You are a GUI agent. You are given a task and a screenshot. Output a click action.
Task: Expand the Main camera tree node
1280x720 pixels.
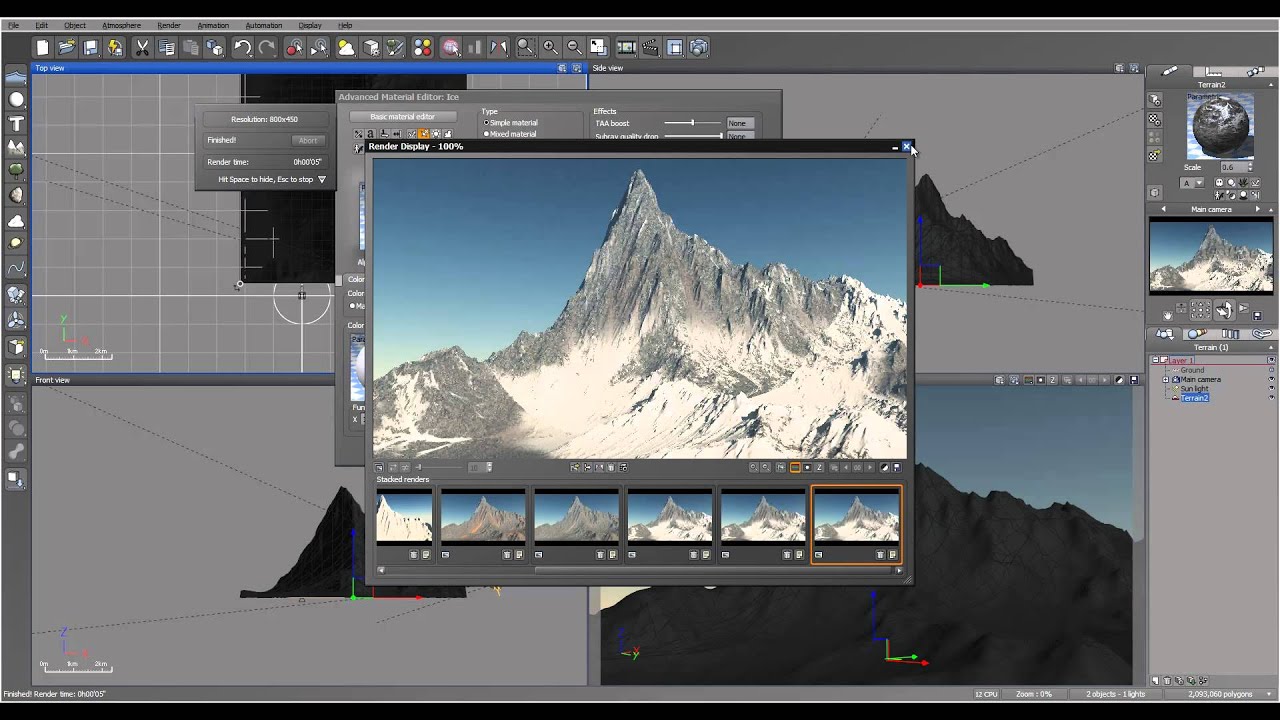(x=1165, y=380)
